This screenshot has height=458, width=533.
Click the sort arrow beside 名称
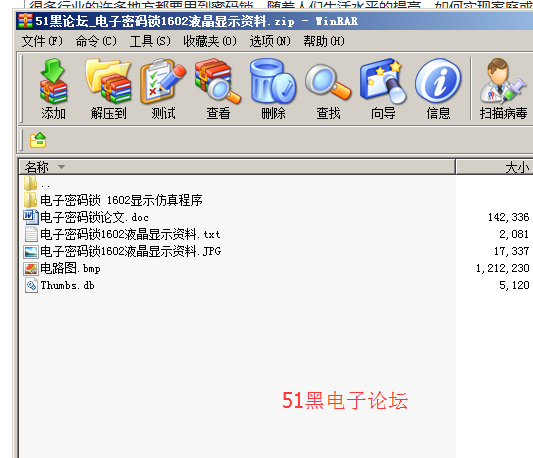tap(61, 167)
